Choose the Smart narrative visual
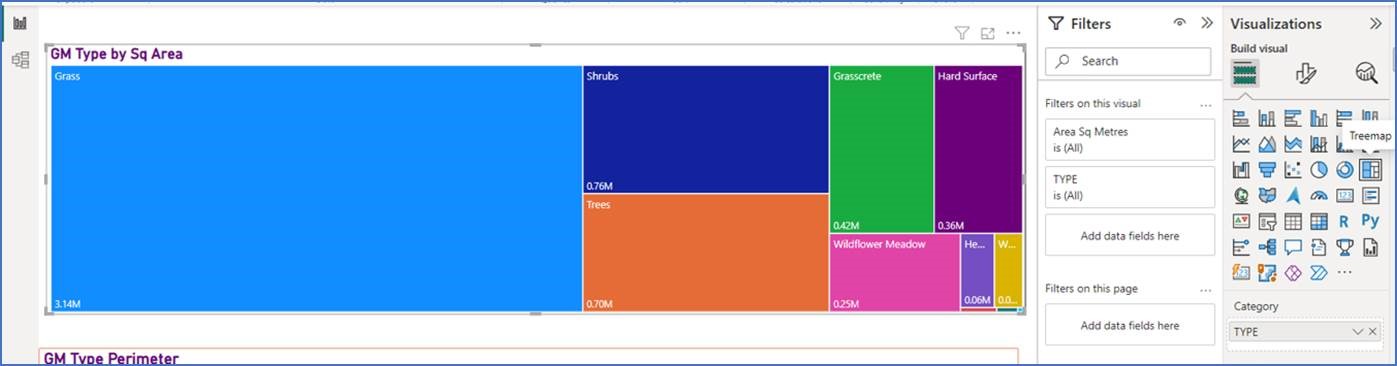The width and height of the screenshot is (1397, 366). (1318, 247)
